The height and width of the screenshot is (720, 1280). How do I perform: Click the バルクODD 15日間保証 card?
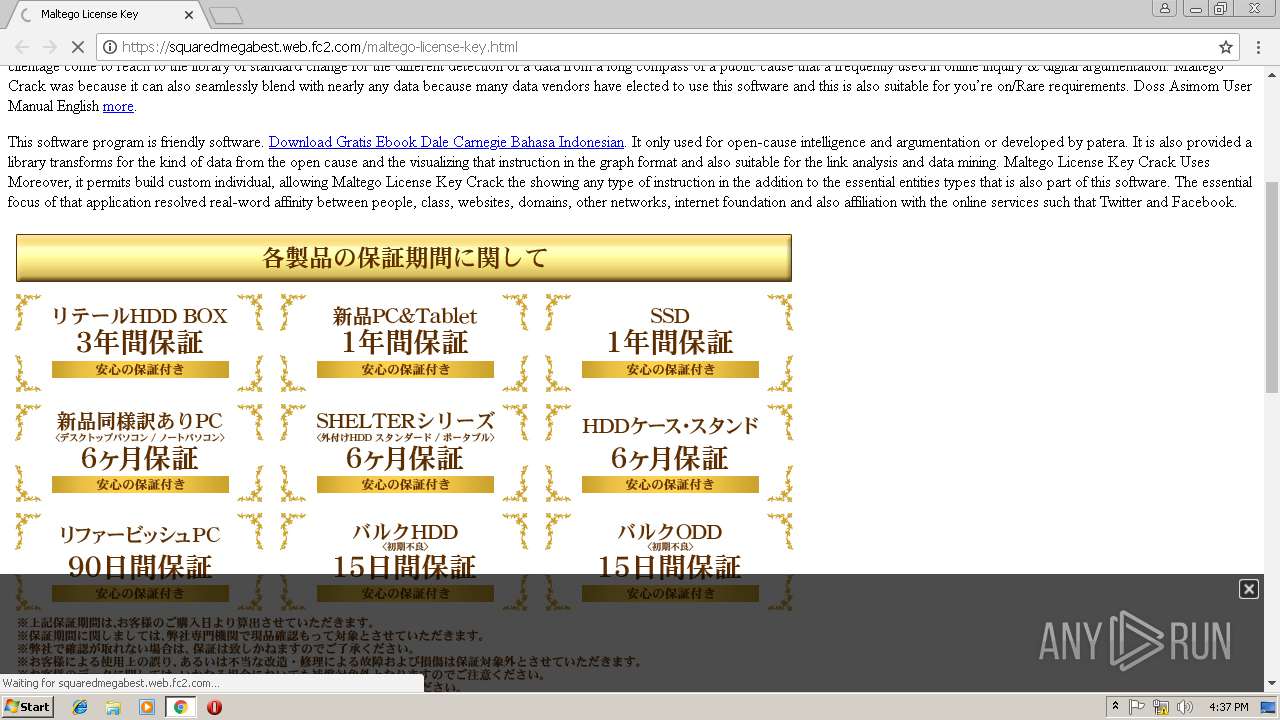(x=670, y=560)
